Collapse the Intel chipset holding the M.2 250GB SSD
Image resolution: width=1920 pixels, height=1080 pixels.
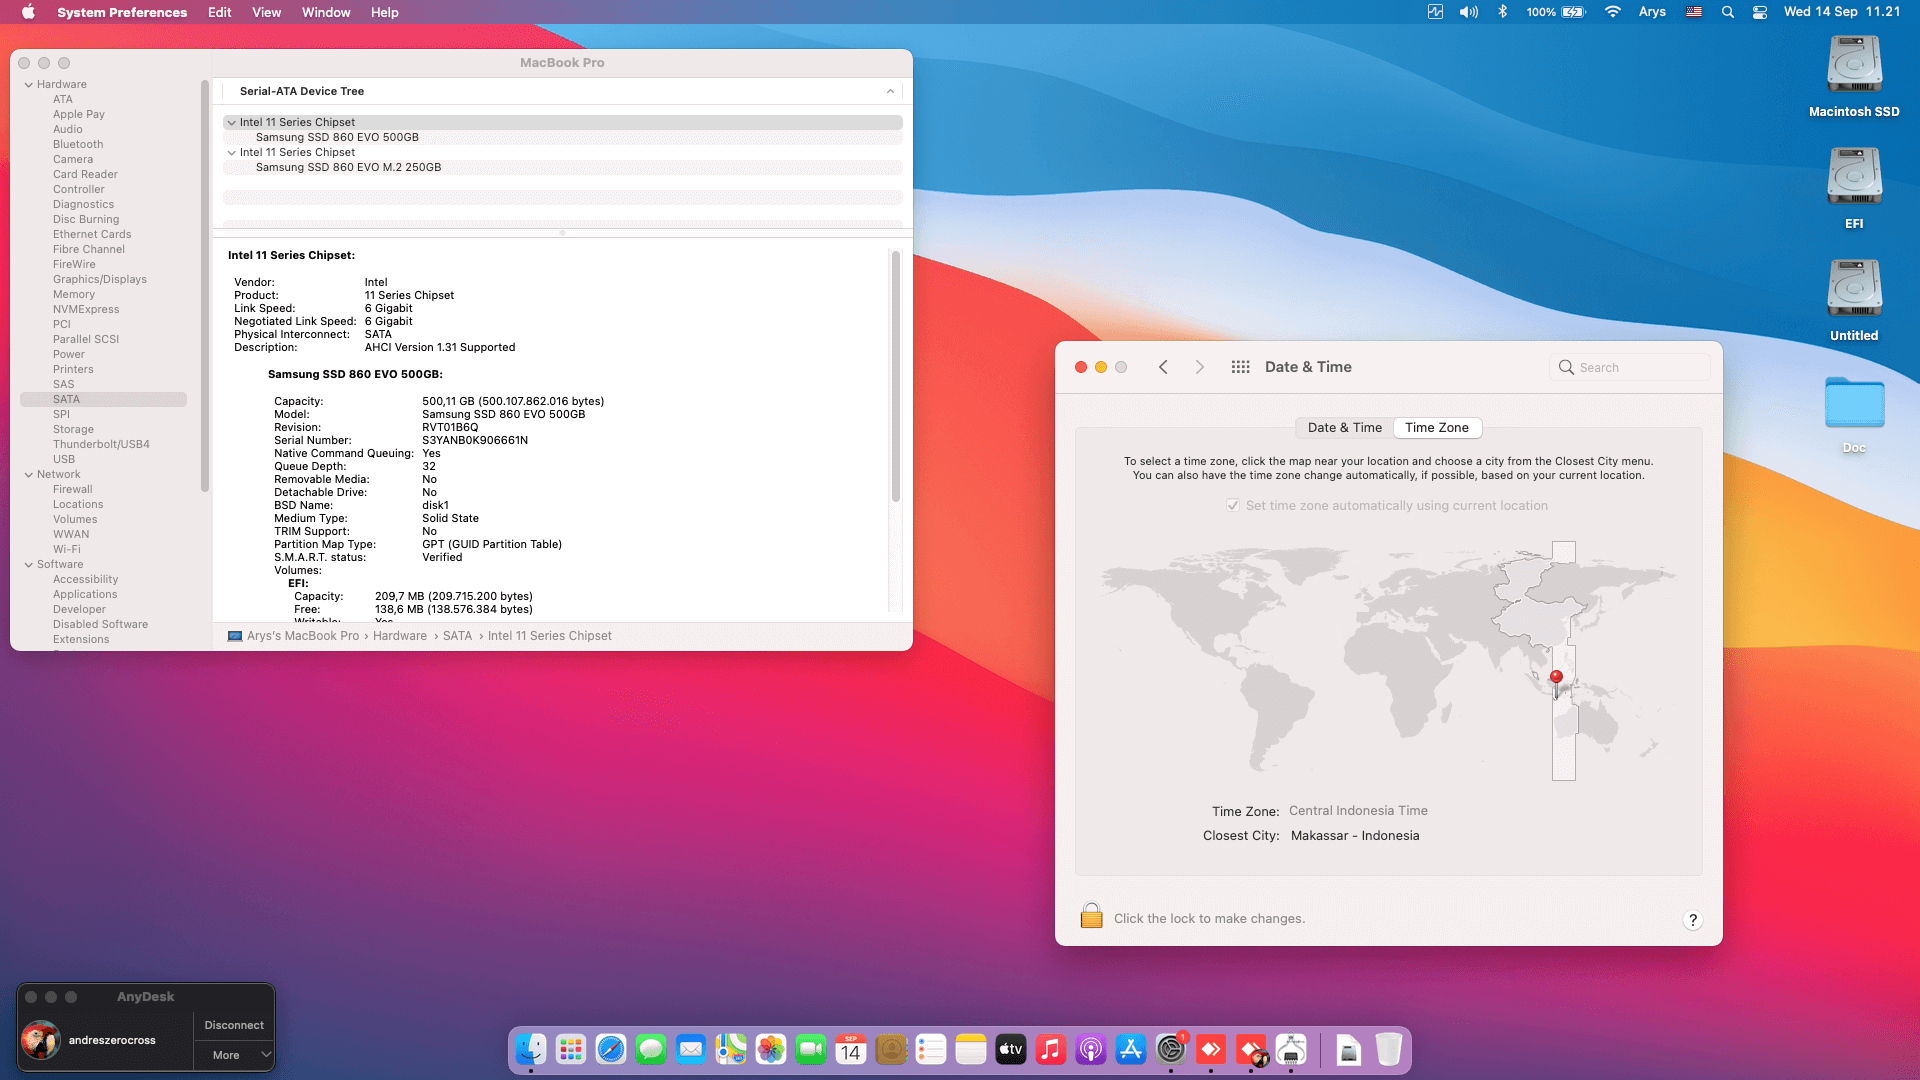click(x=232, y=153)
